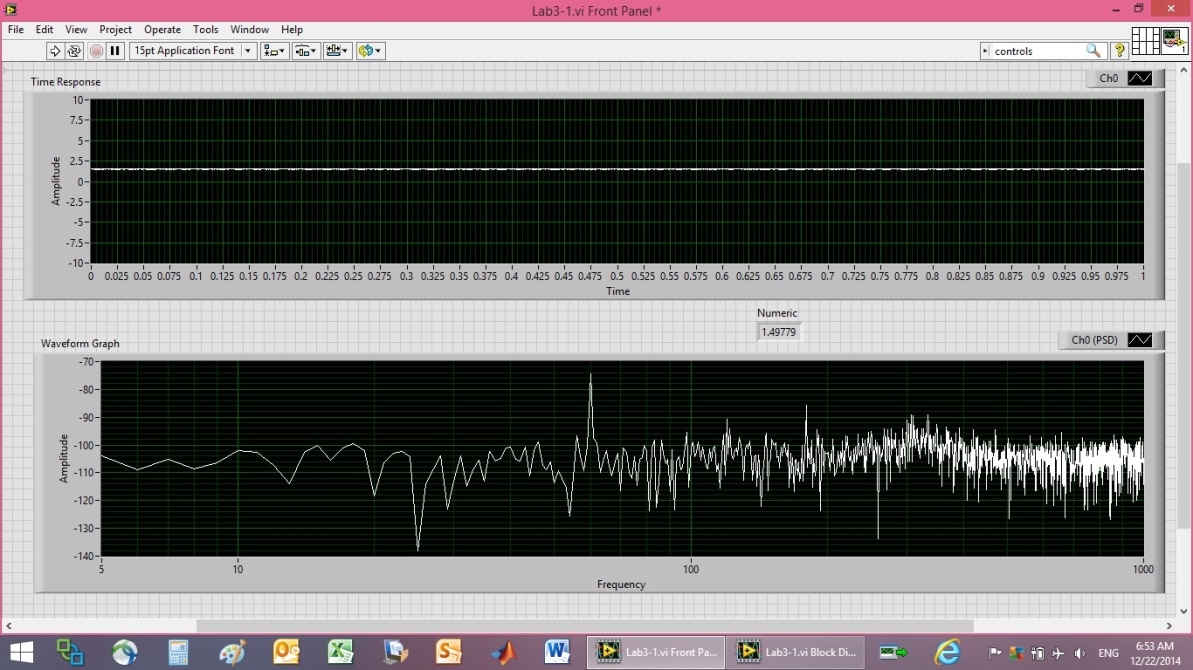Viewport: 1193px width, 670px height.
Task: Click the Run arrow button
Action: (55, 50)
